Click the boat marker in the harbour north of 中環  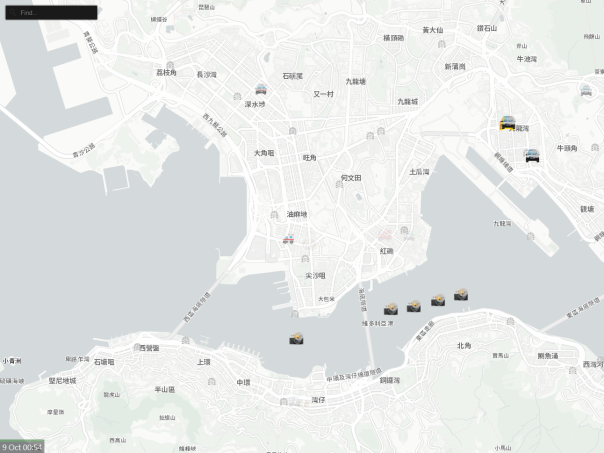point(296,339)
